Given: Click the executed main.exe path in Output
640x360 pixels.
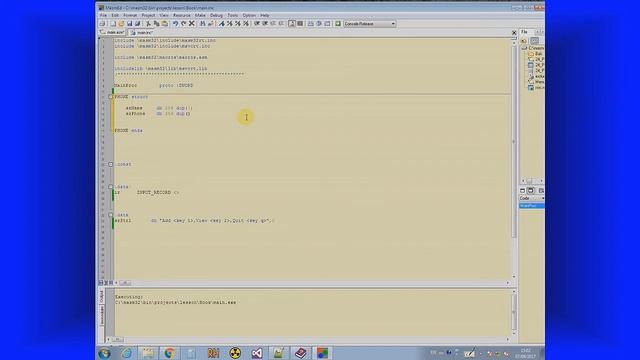Looking at the screenshot, I should (176, 302).
